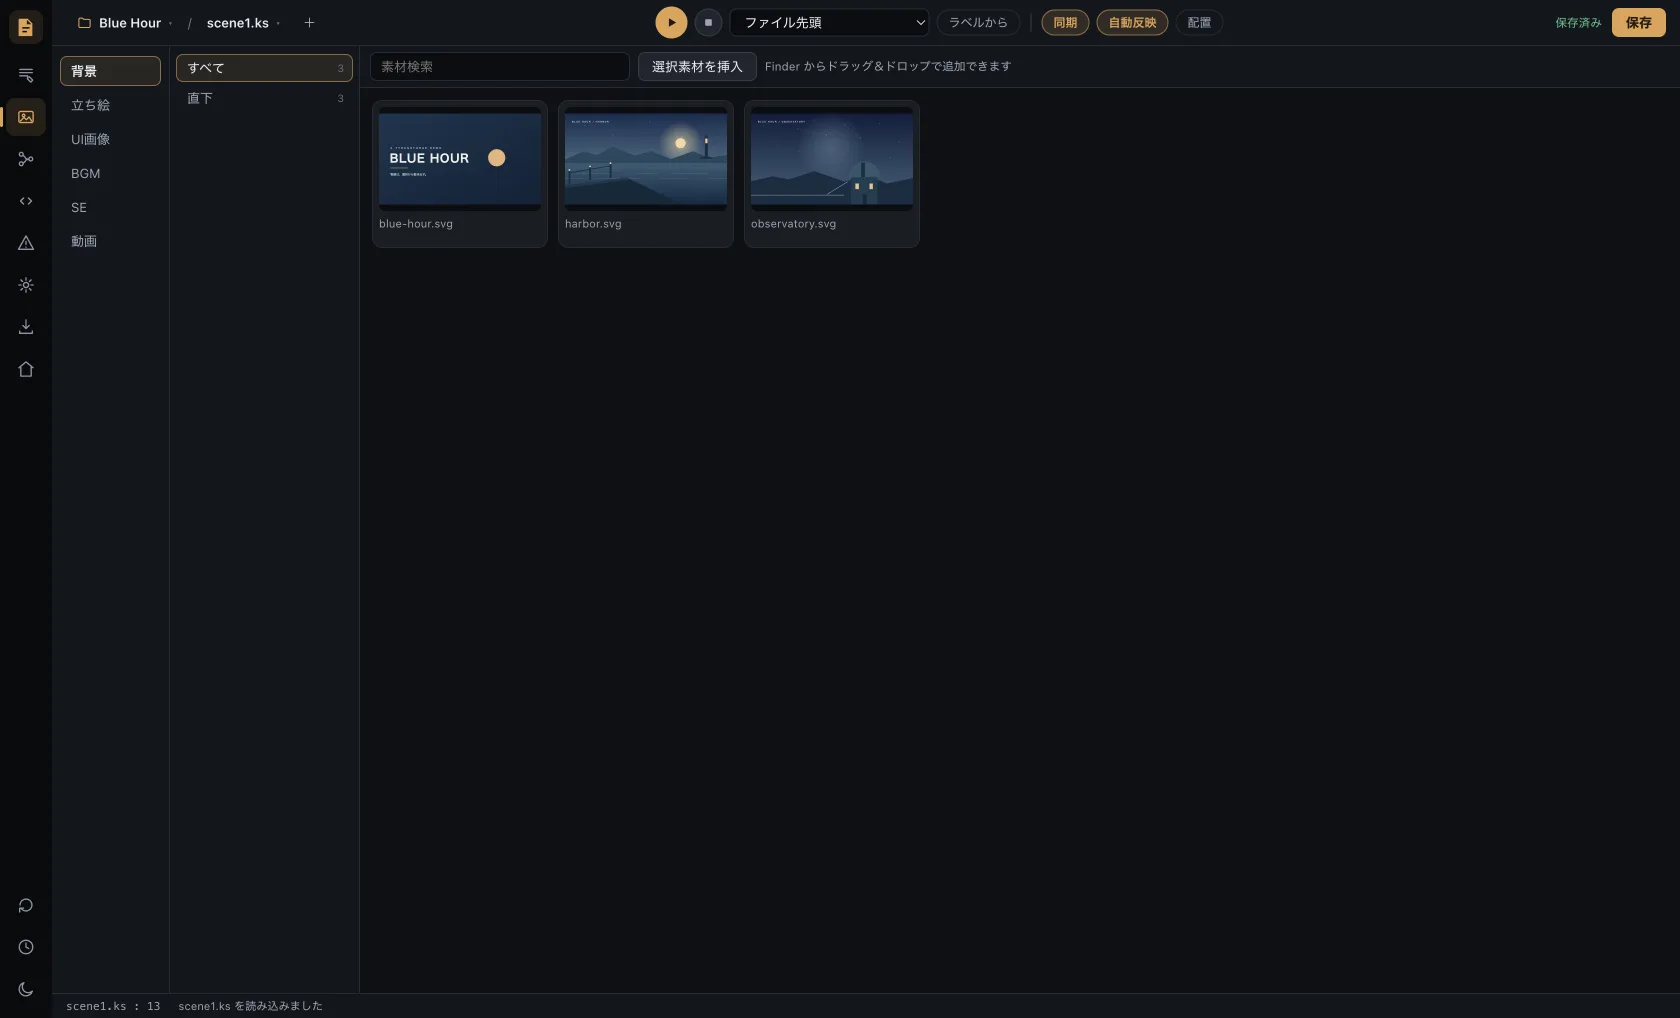The image size is (1680, 1018).
Task: Show the BGM category
Action: 110,173
